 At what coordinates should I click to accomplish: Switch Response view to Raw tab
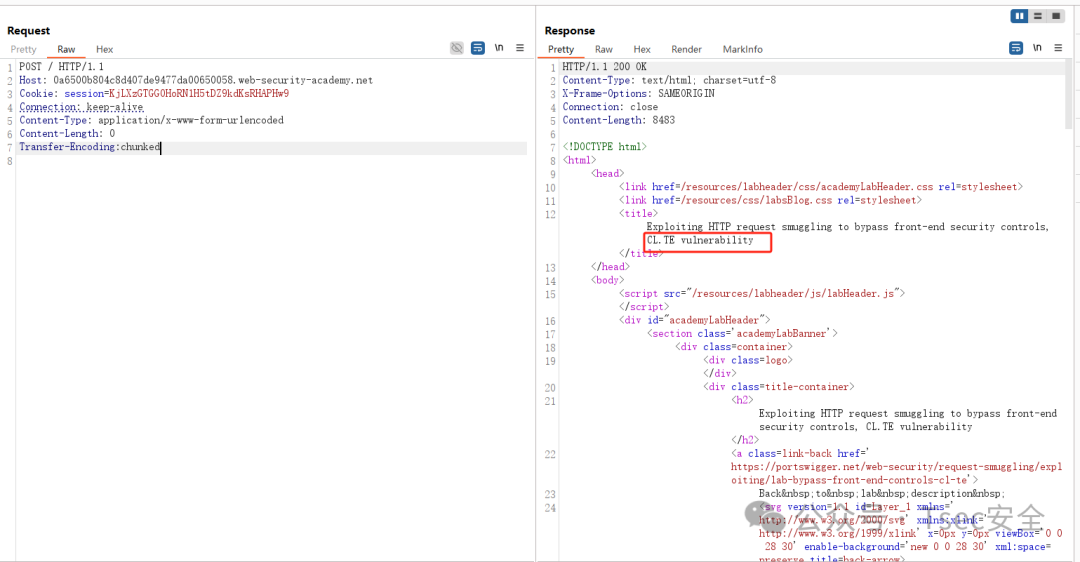point(603,50)
